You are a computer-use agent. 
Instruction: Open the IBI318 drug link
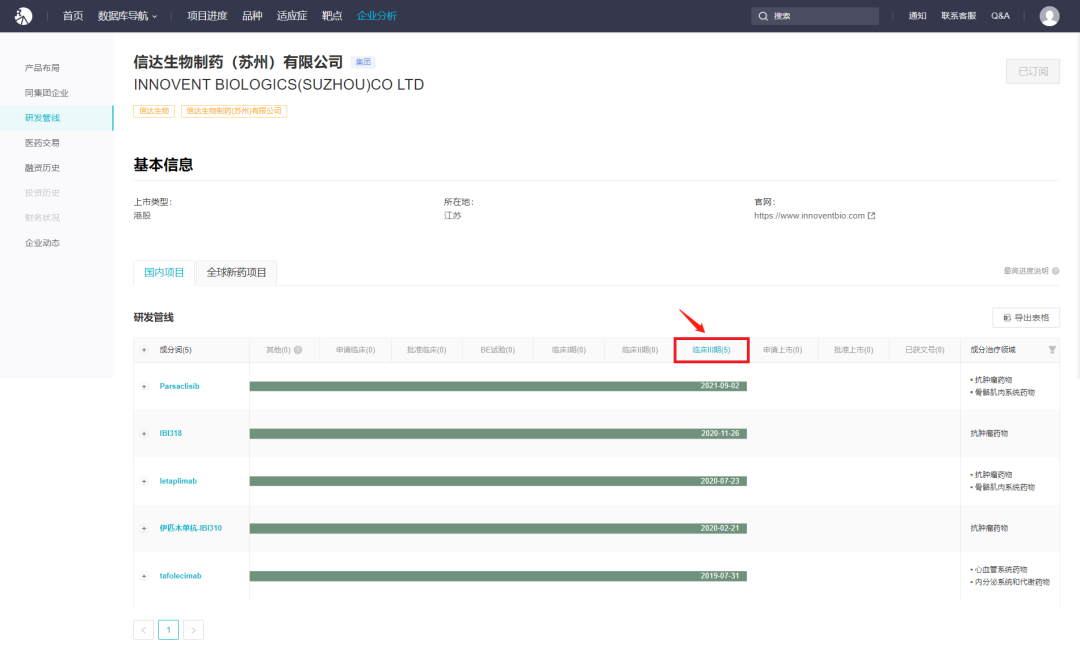pos(171,434)
